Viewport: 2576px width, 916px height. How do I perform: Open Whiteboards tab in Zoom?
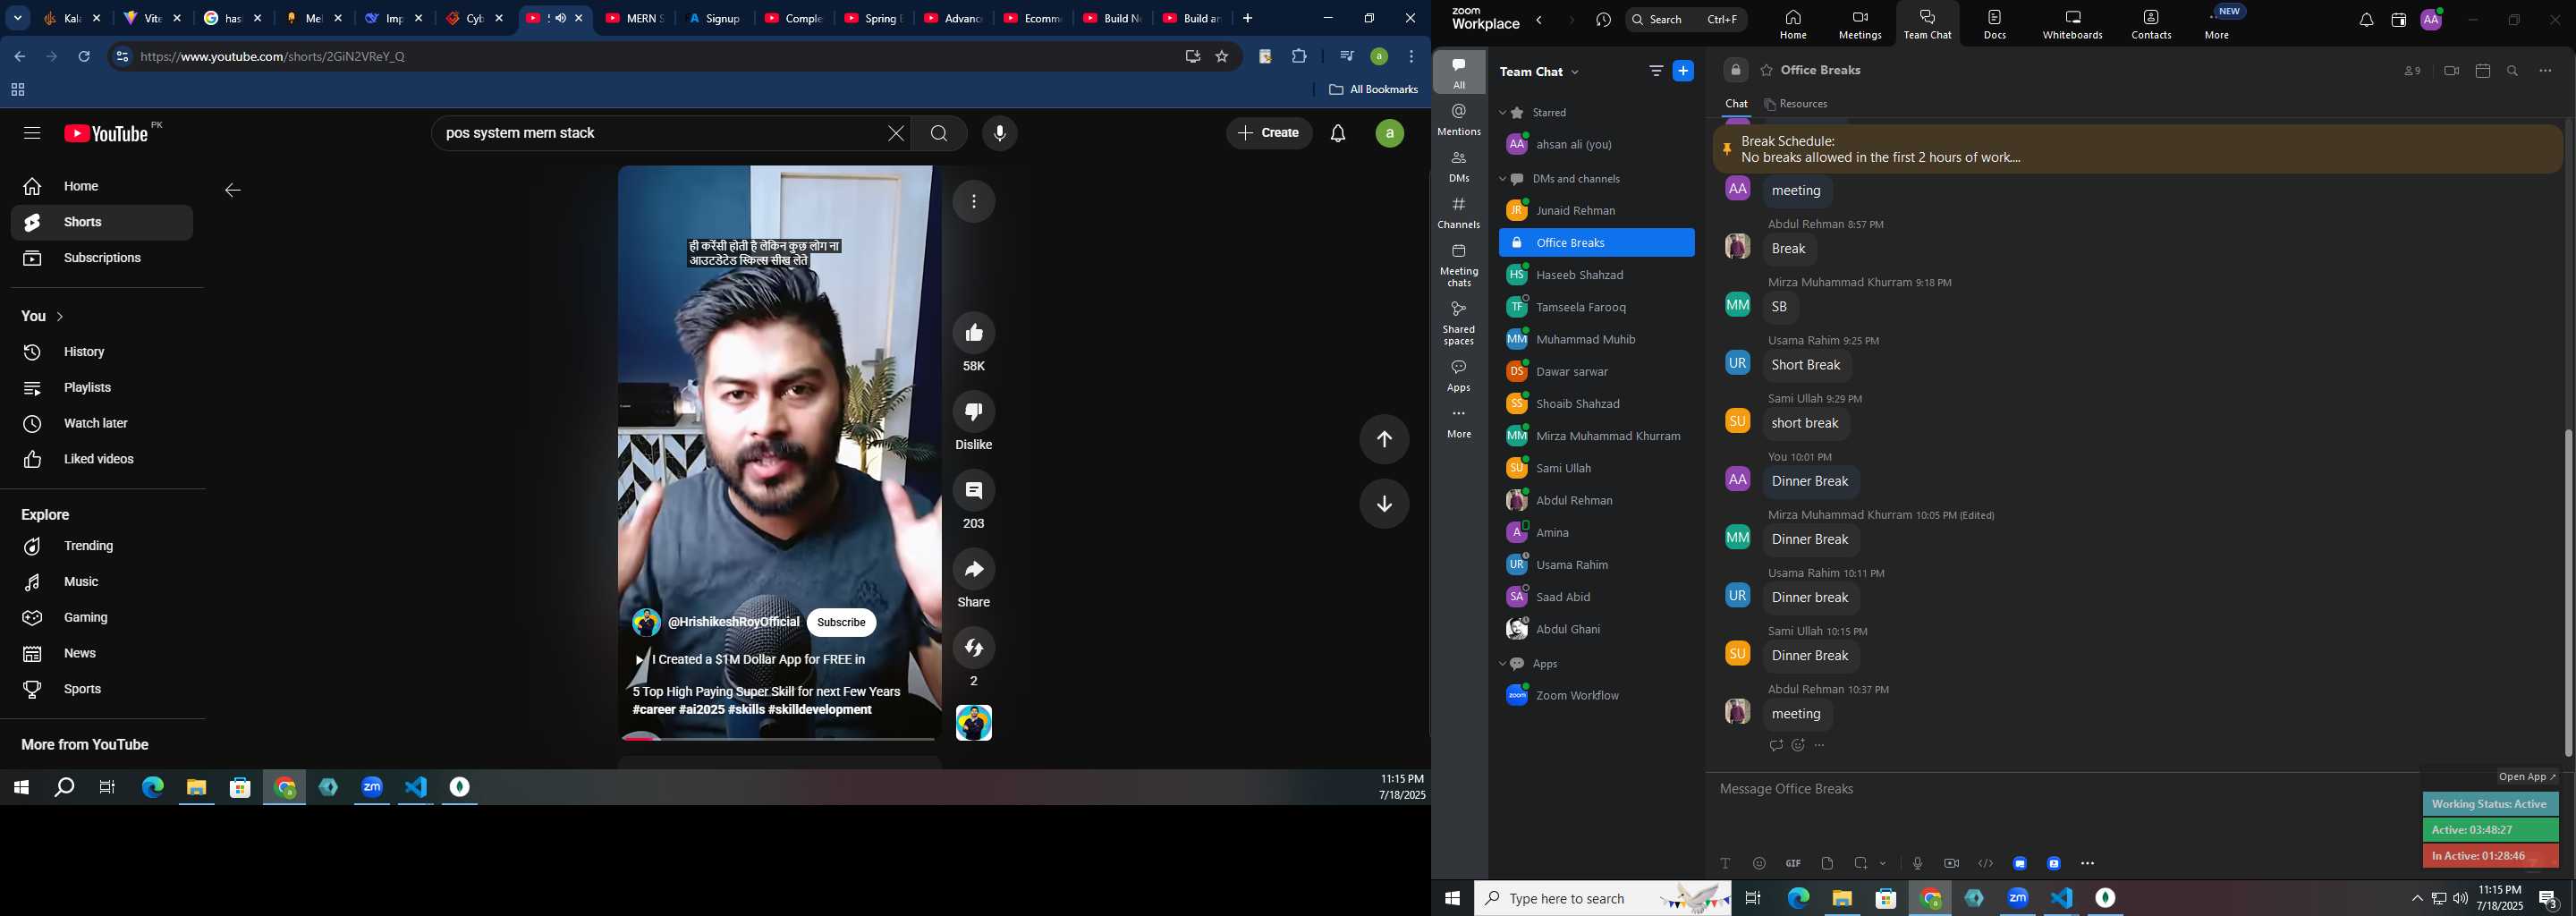(x=2072, y=24)
